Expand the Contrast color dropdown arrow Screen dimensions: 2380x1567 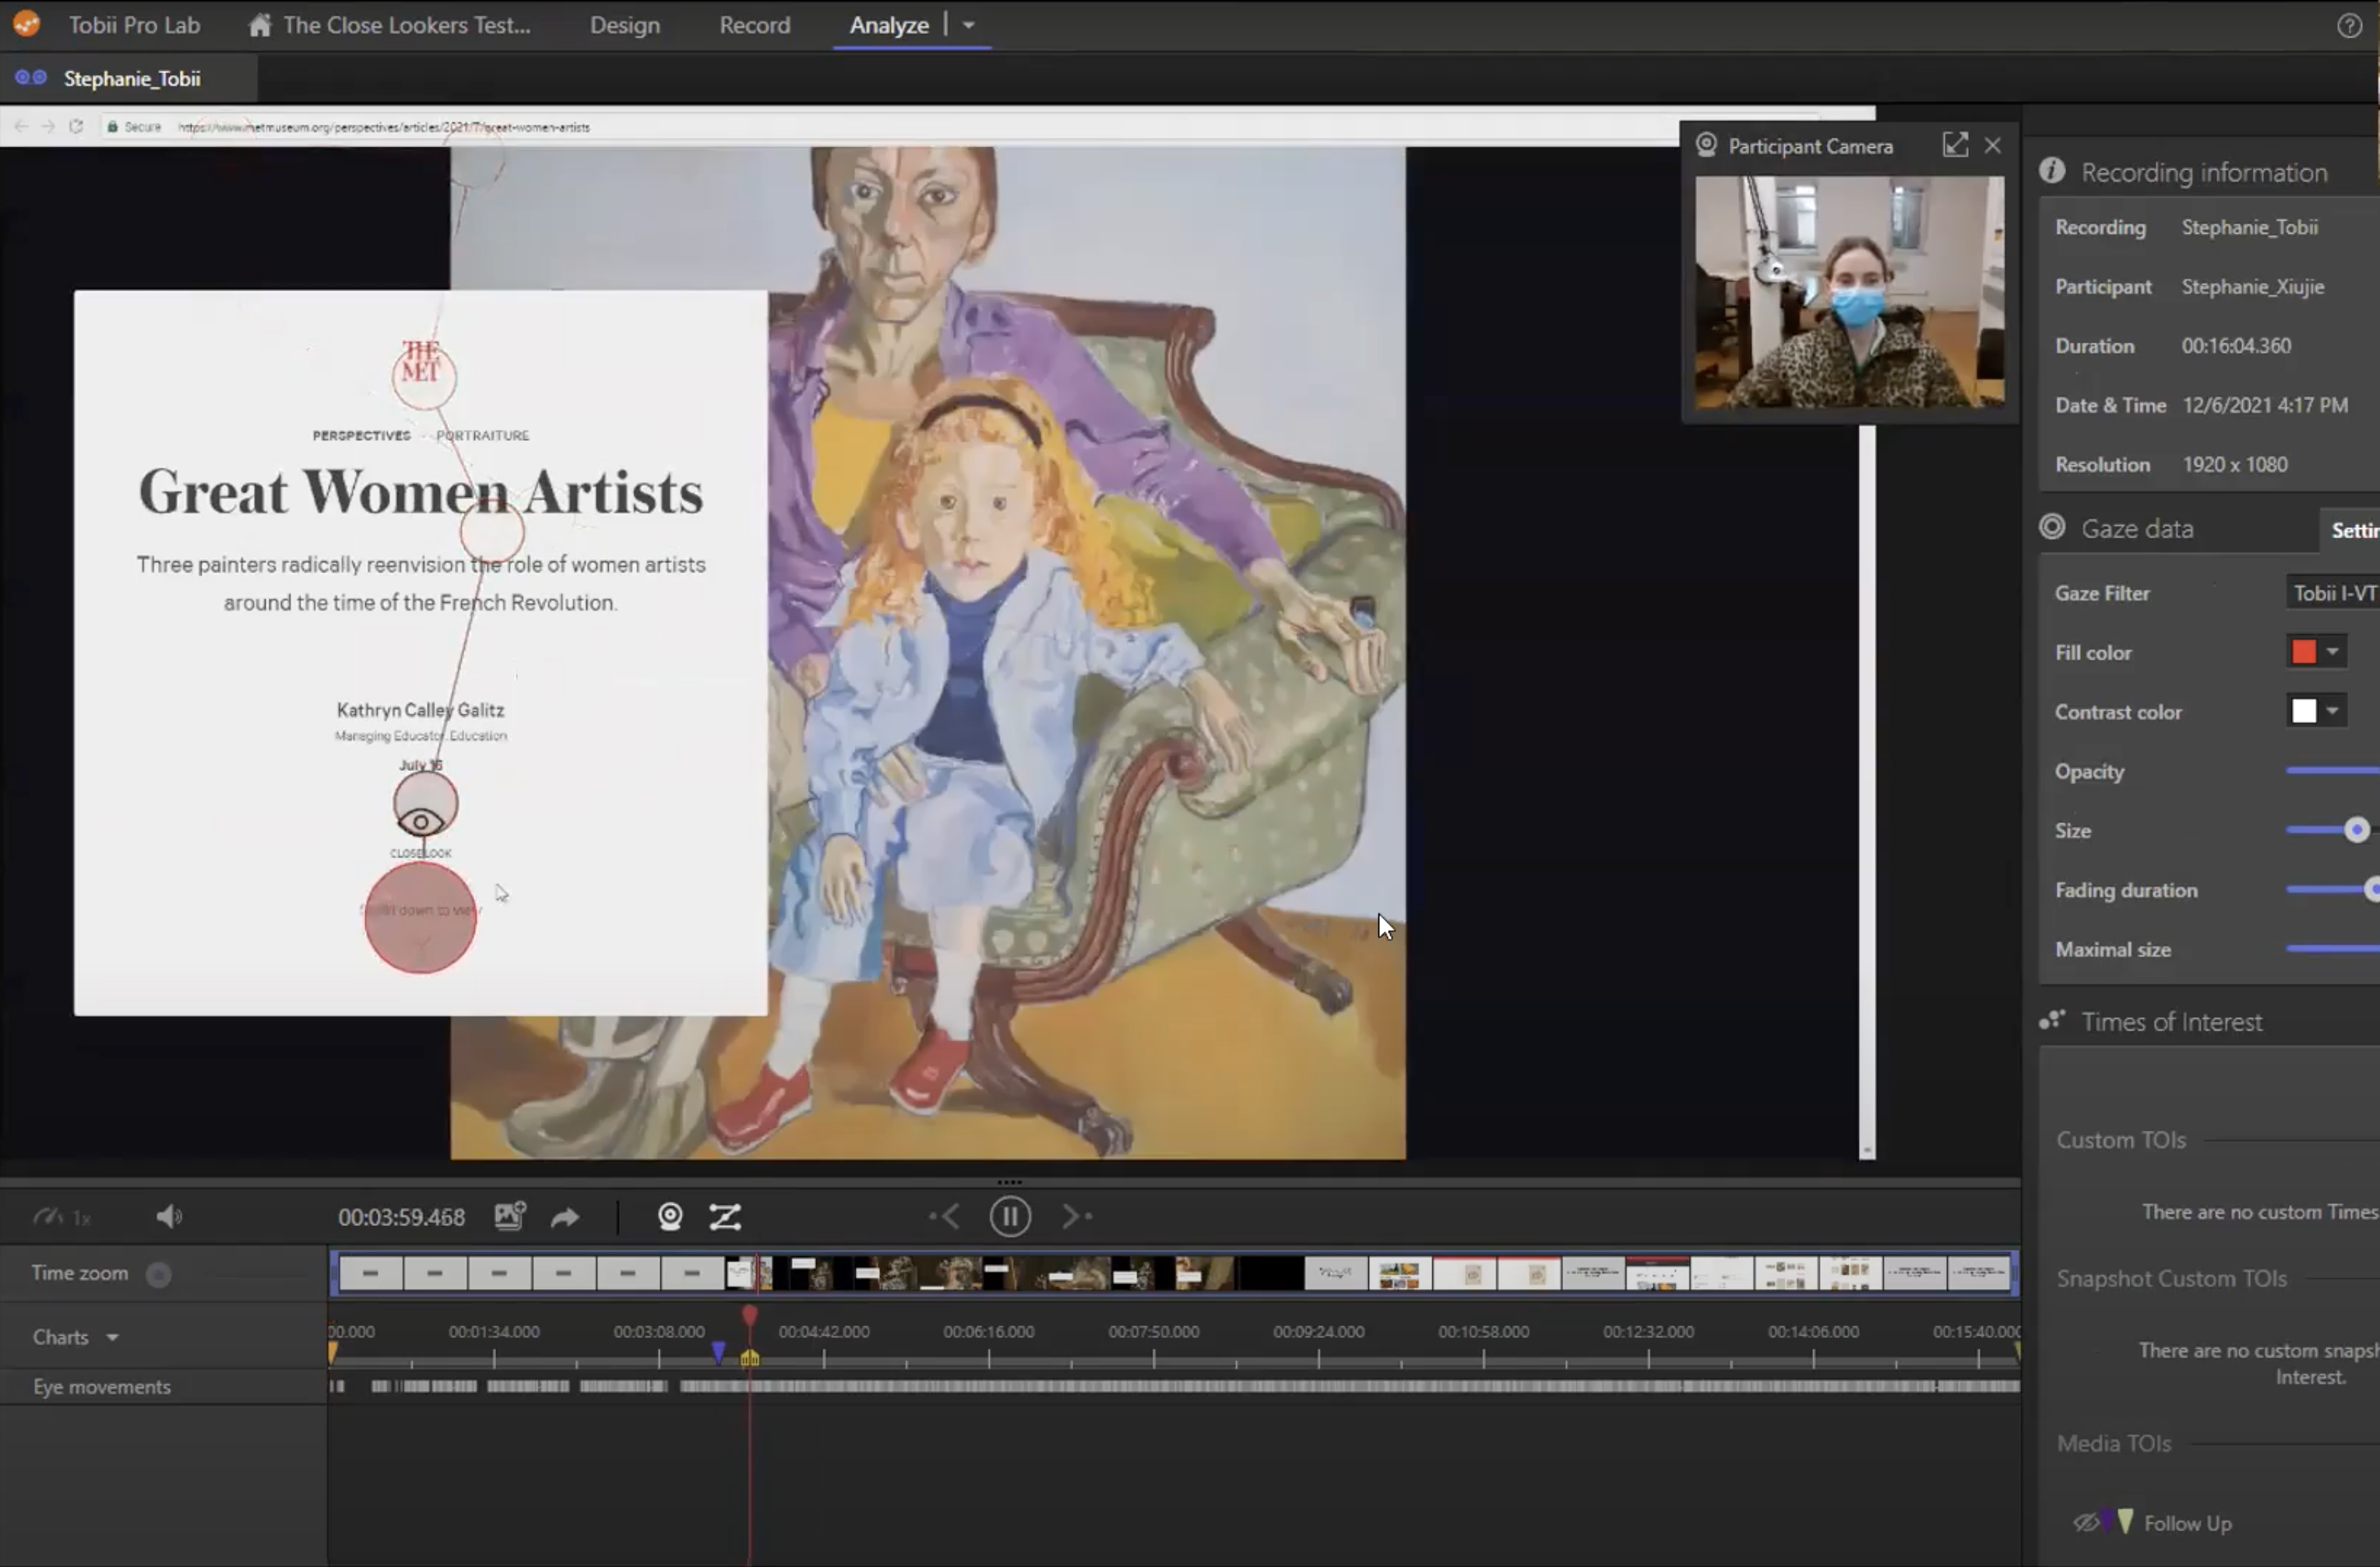[2332, 711]
